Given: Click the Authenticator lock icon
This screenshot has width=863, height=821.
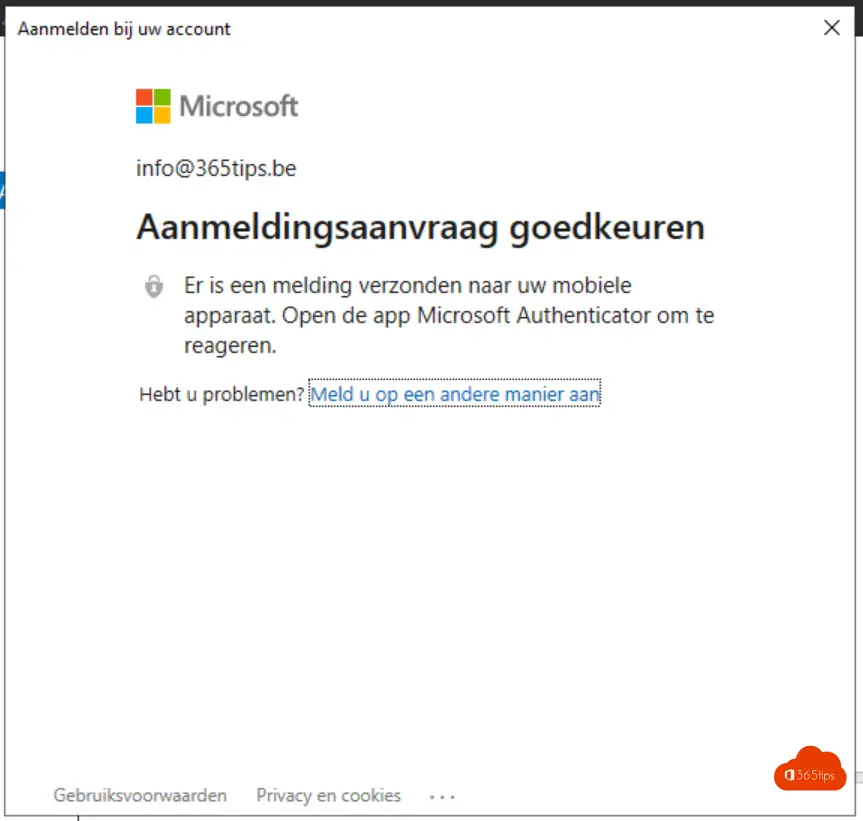Looking at the screenshot, I should [154, 286].
